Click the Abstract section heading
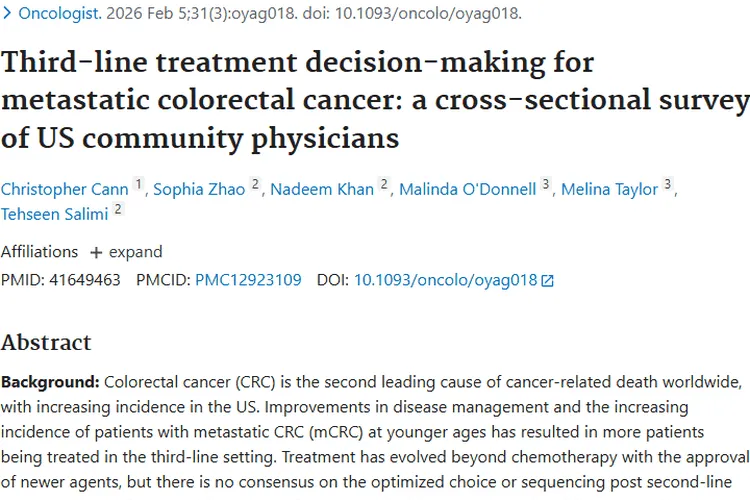Viewport: 750px width, 500px height. (x=46, y=342)
